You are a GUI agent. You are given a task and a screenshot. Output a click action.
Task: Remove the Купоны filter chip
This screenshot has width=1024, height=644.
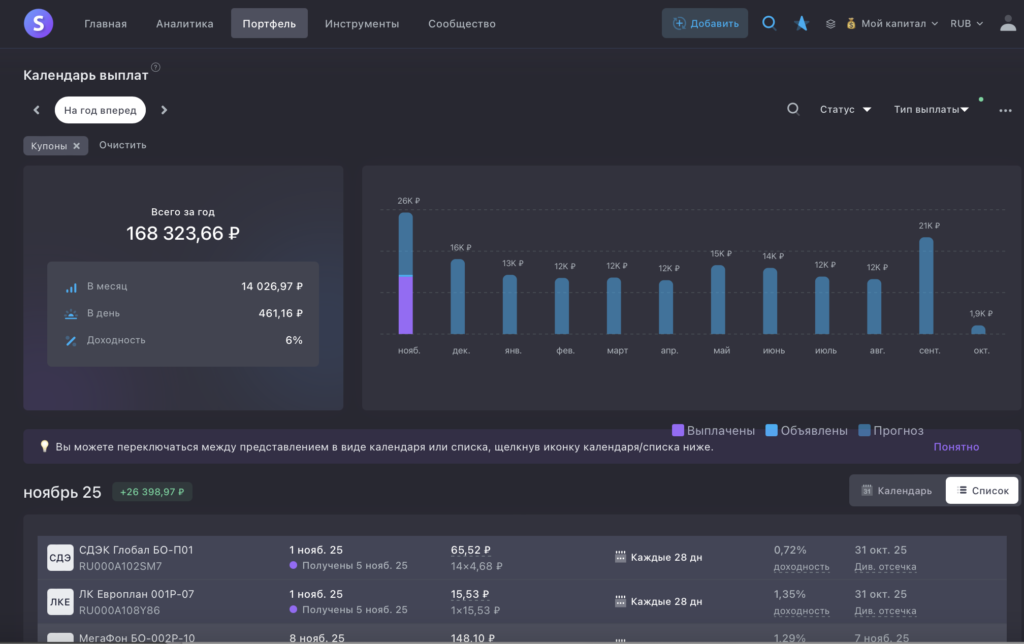[x=76, y=146]
